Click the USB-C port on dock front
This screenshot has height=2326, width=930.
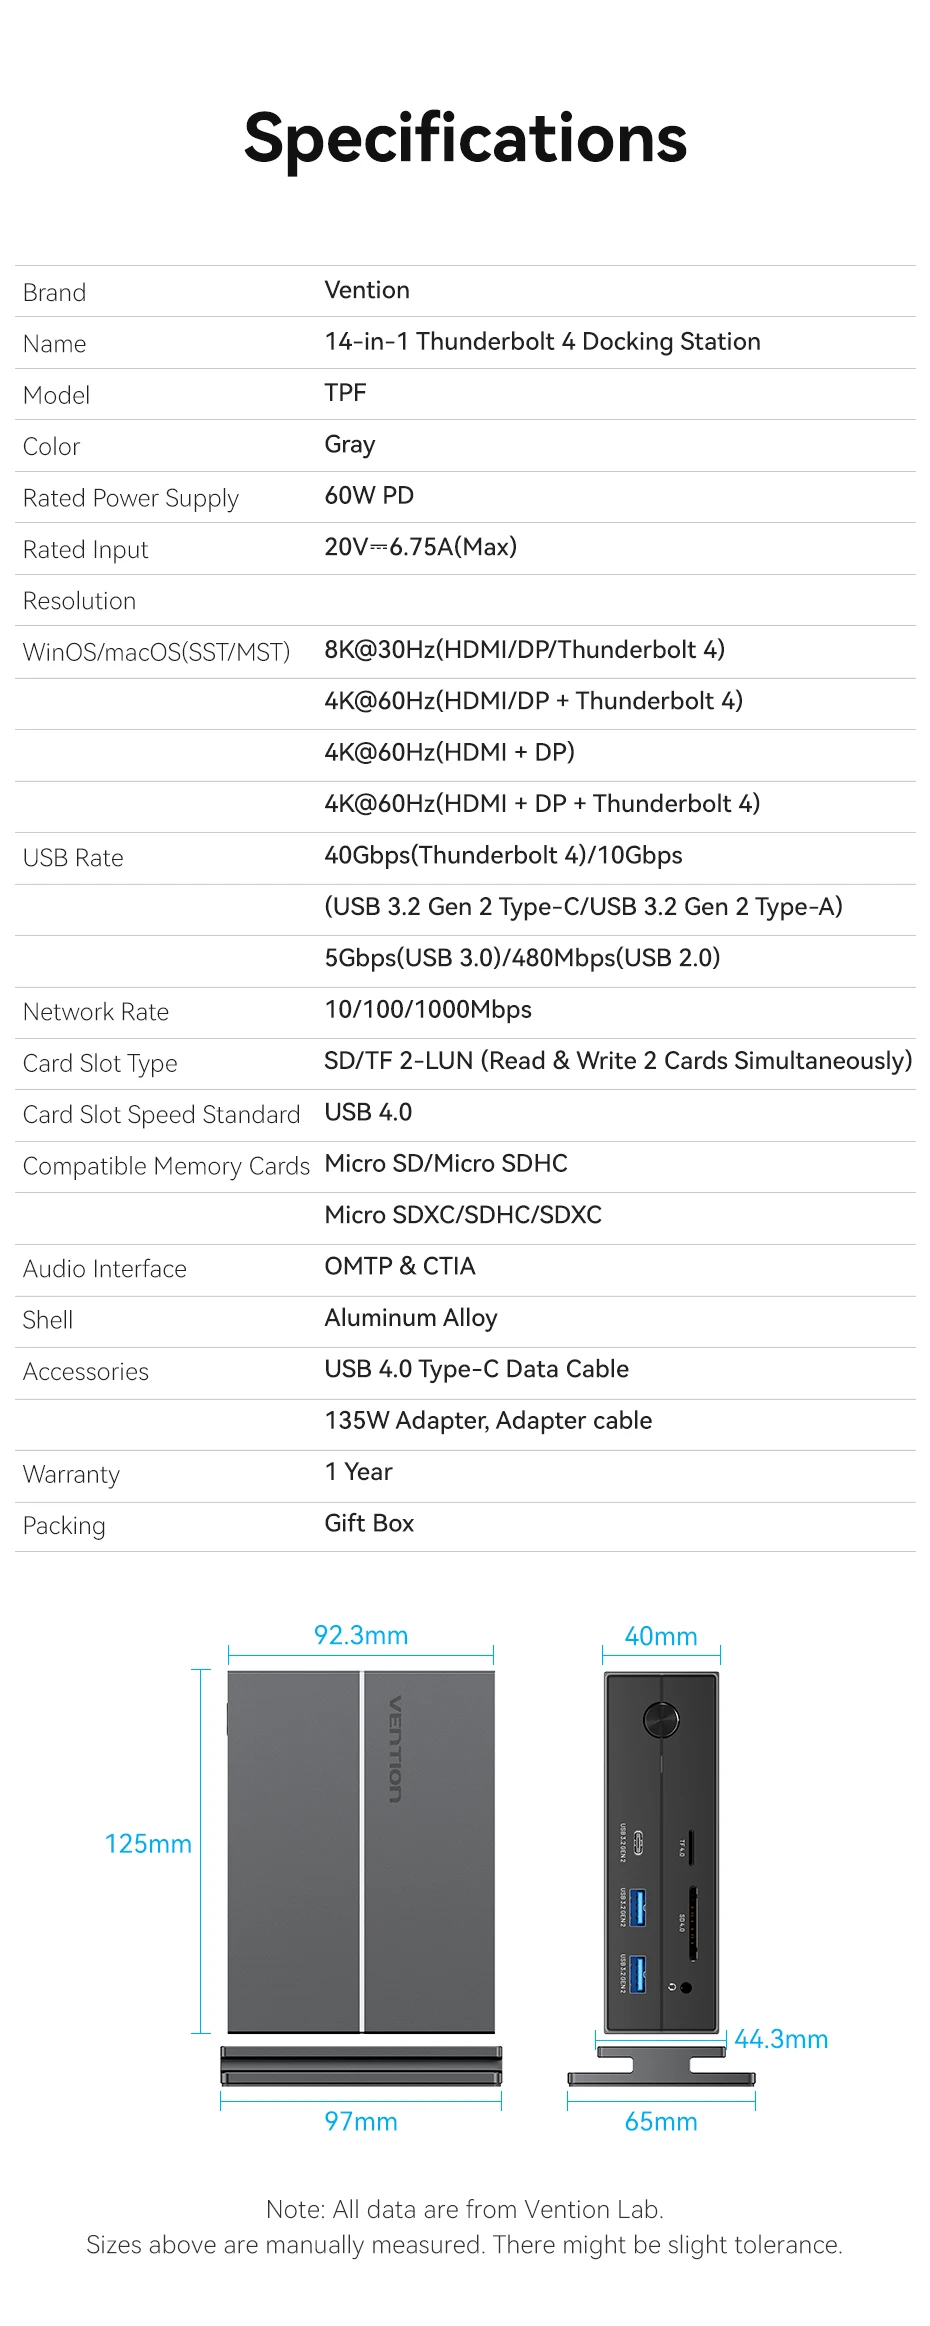coord(639,1841)
